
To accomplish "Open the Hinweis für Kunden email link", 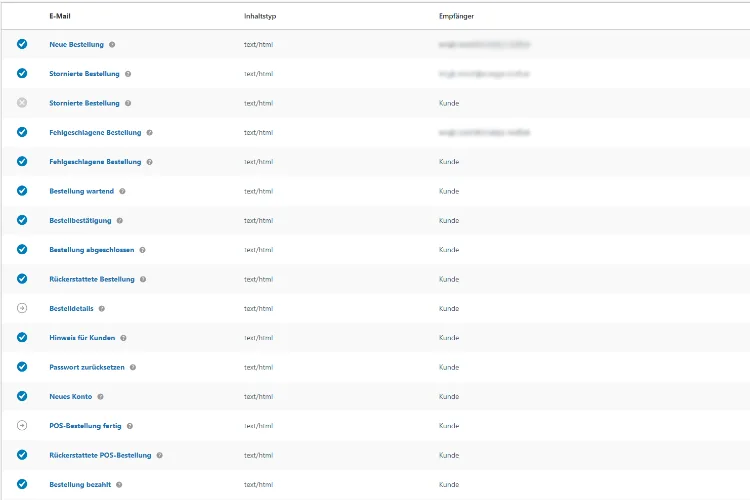I will [x=82, y=338].
